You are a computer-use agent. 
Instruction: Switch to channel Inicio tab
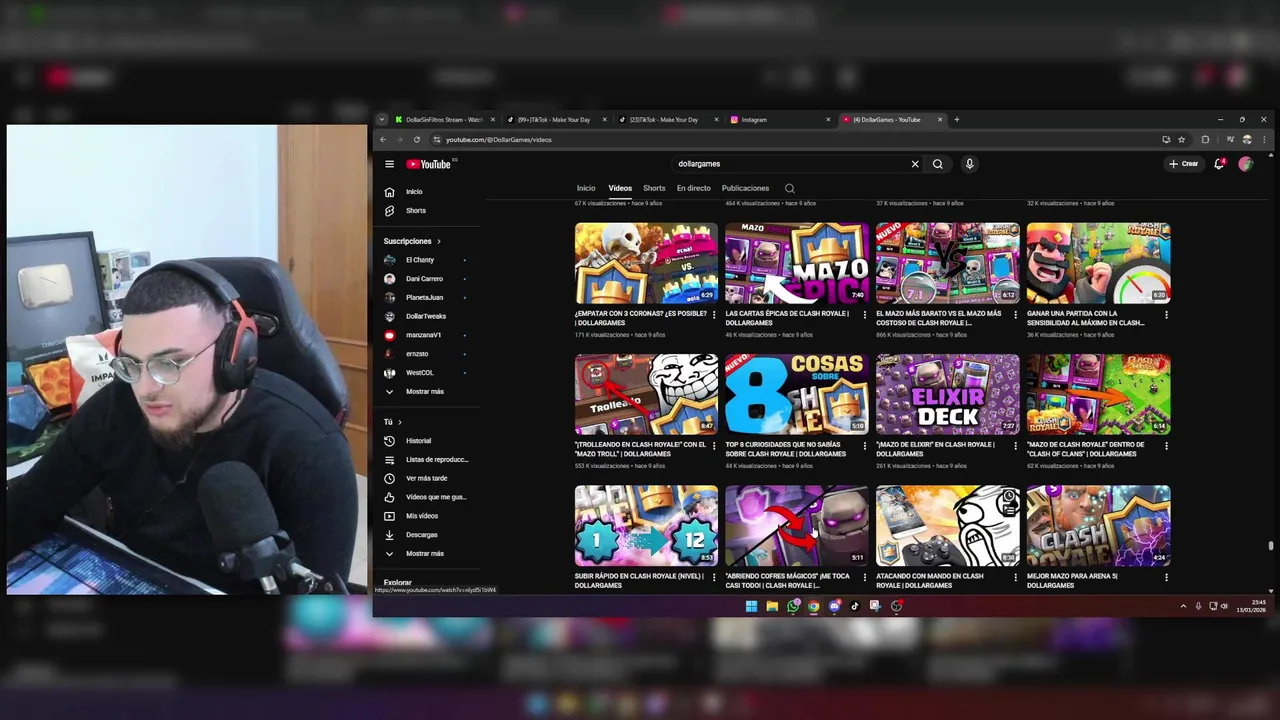(586, 188)
